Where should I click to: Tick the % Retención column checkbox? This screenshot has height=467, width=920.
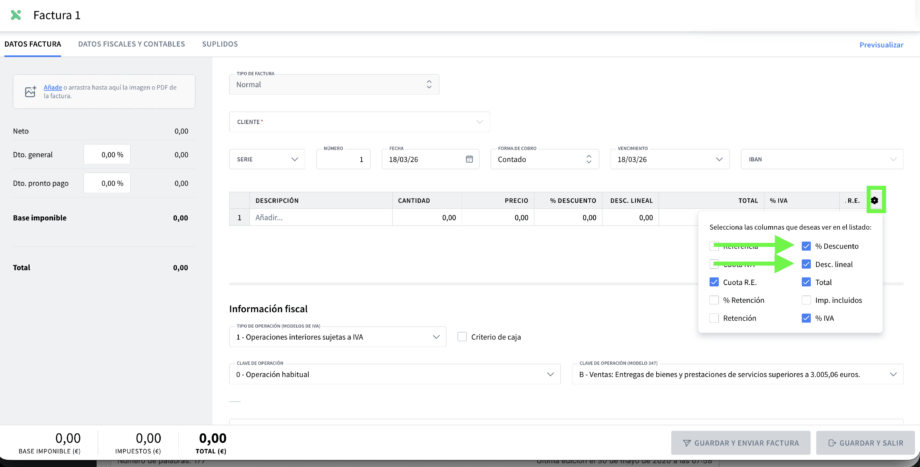click(x=714, y=300)
